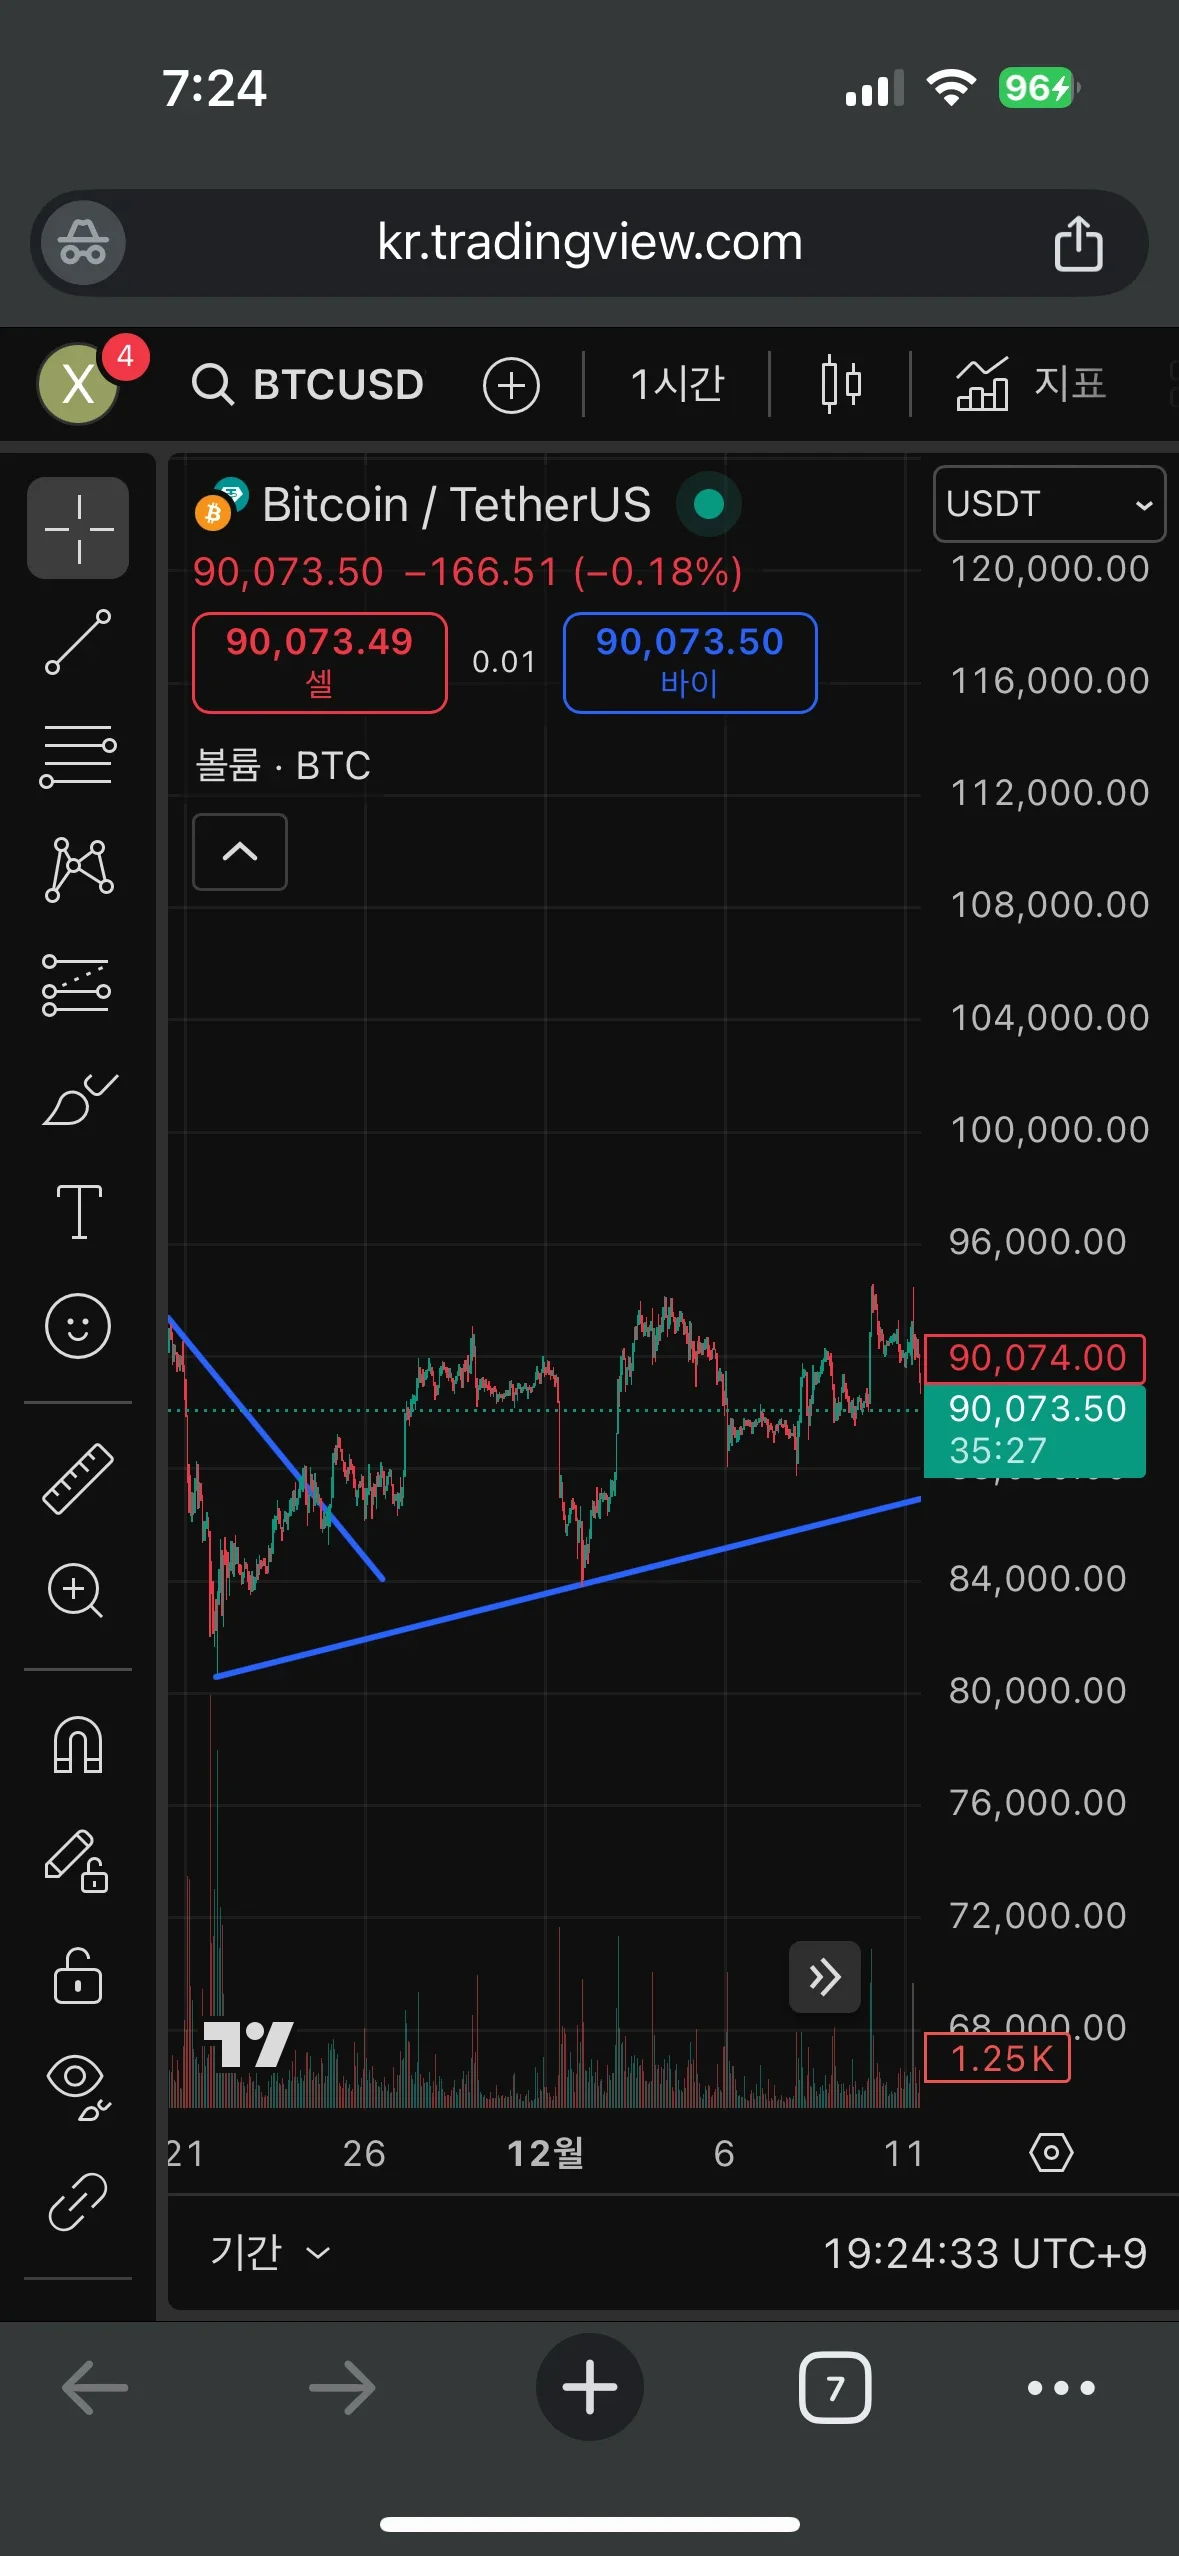The height and width of the screenshot is (2556, 1179).
Task: Select the trend line drawing tool
Action: (78, 642)
